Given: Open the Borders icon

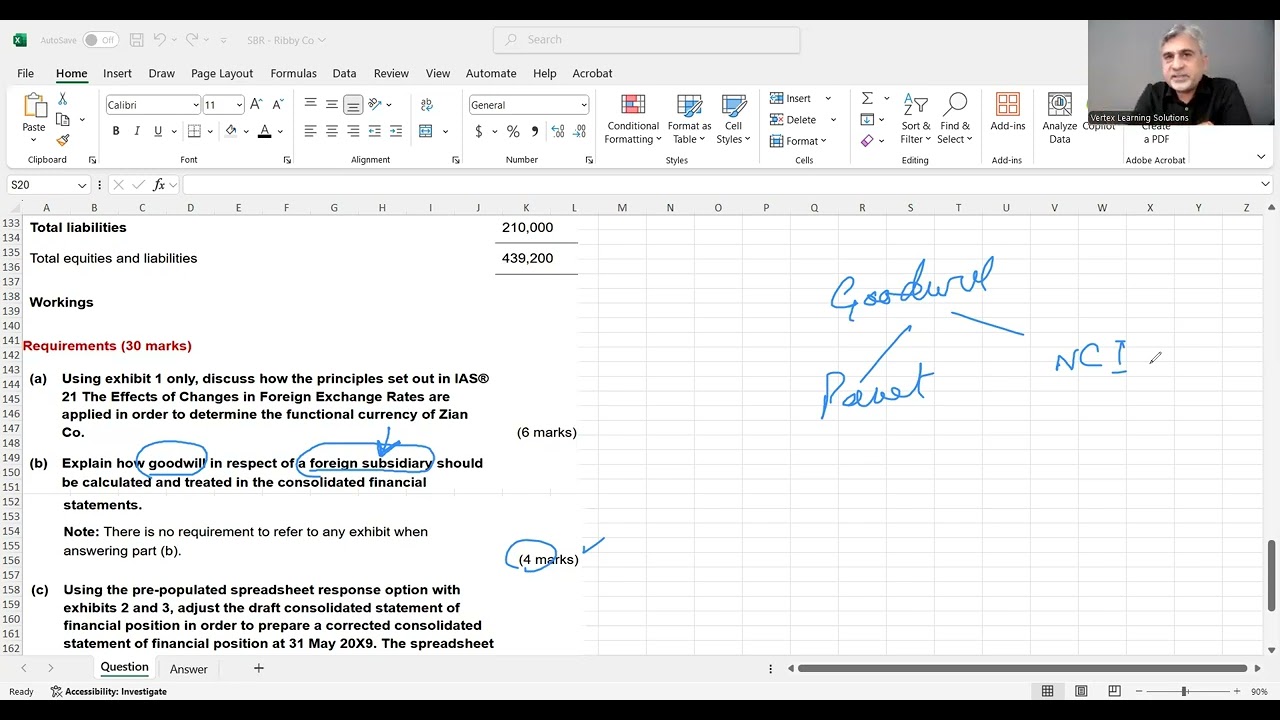Looking at the screenshot, I should tap(194, 131).
